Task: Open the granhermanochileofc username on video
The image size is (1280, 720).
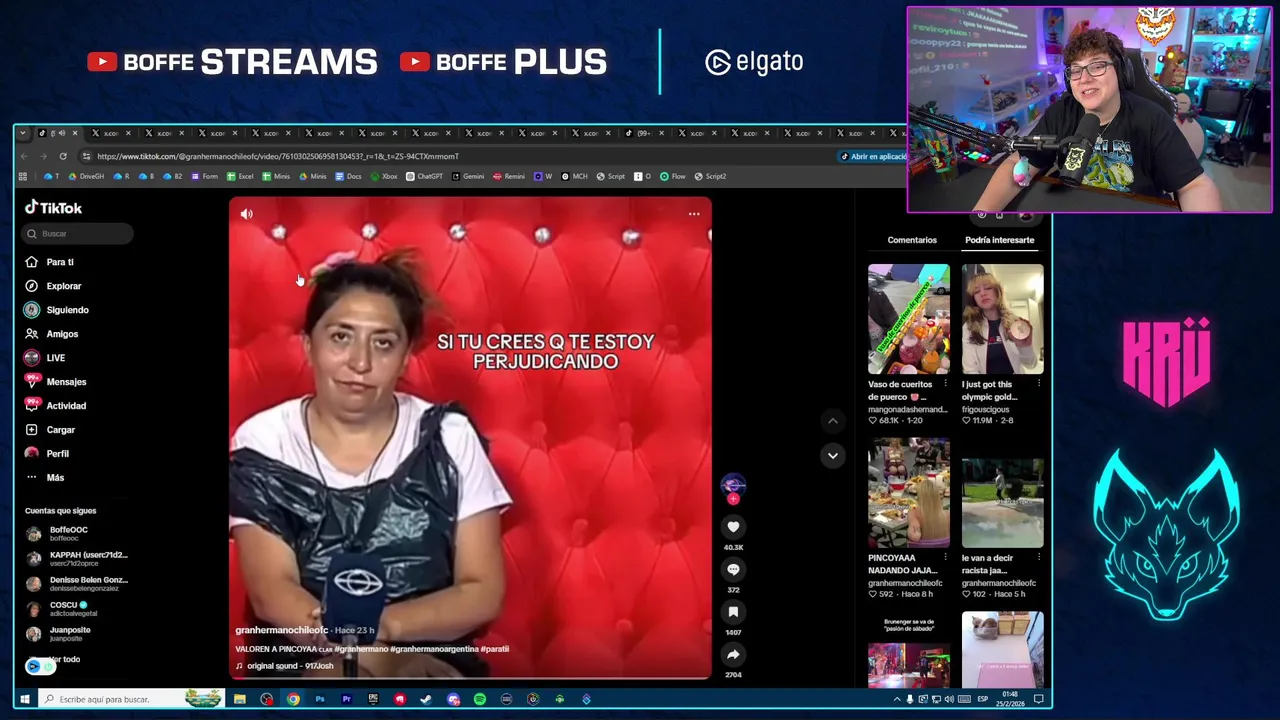Action: pyautogui.click(x=282, y=630)
